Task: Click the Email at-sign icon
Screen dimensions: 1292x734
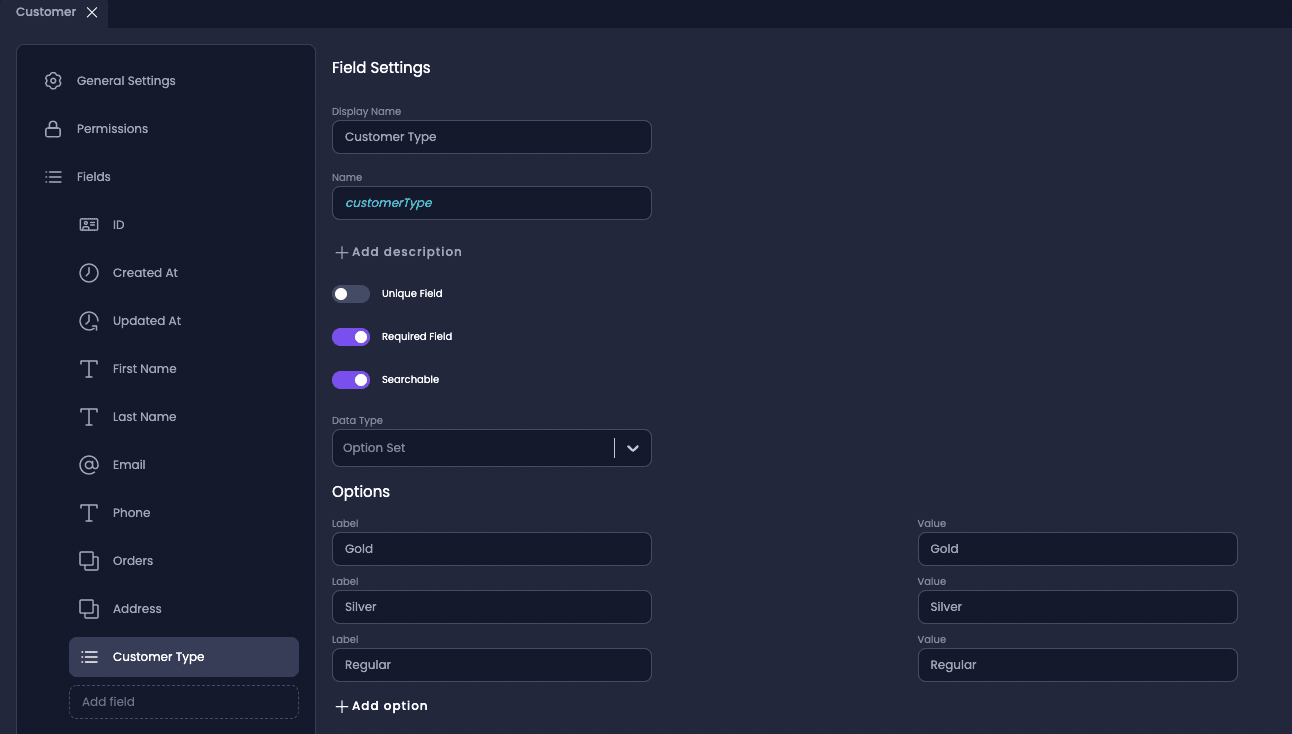Action: pos(89,465)
